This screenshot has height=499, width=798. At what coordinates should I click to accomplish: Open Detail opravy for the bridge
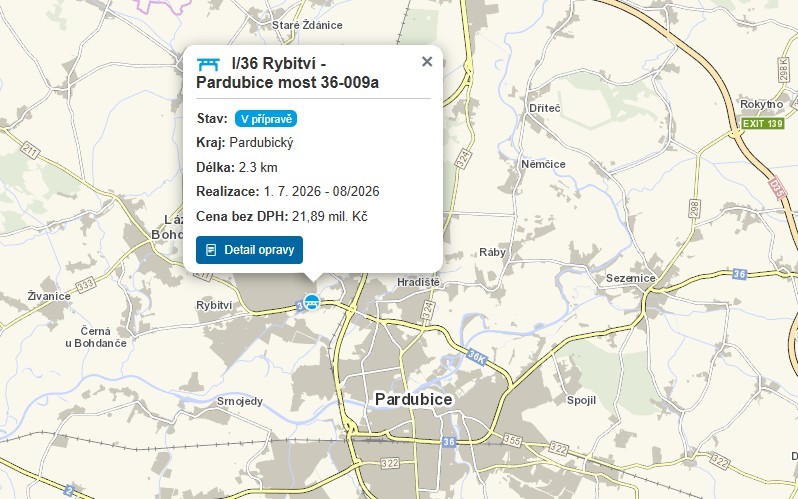tap(249, 250)
